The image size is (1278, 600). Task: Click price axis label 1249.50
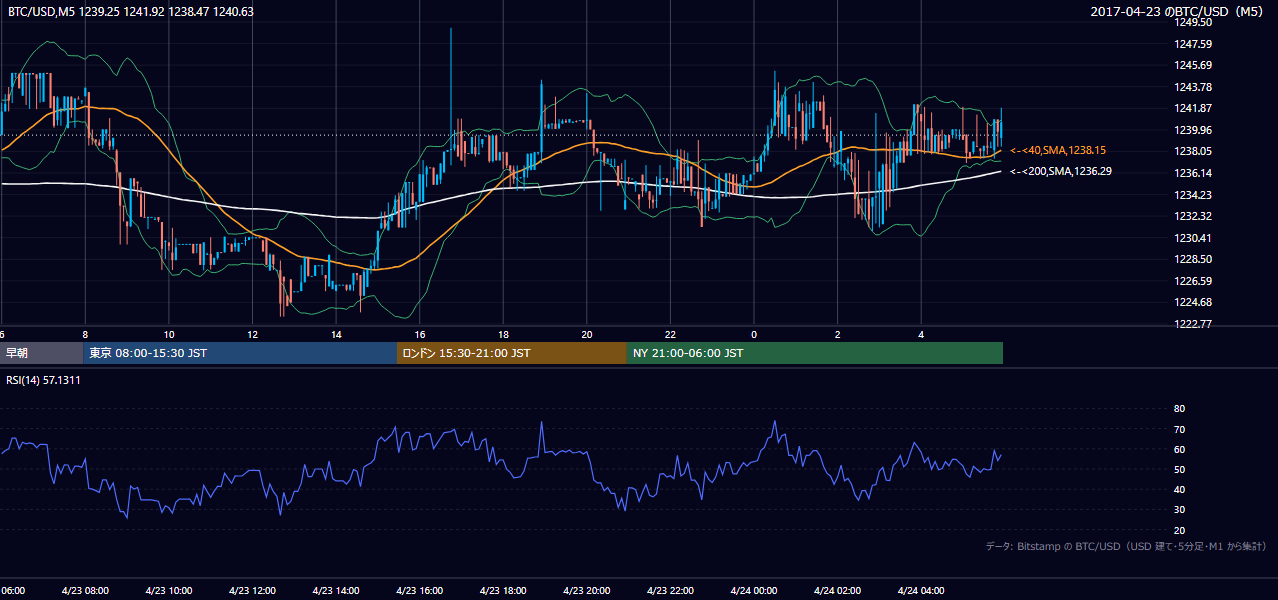click(1192, 22)
